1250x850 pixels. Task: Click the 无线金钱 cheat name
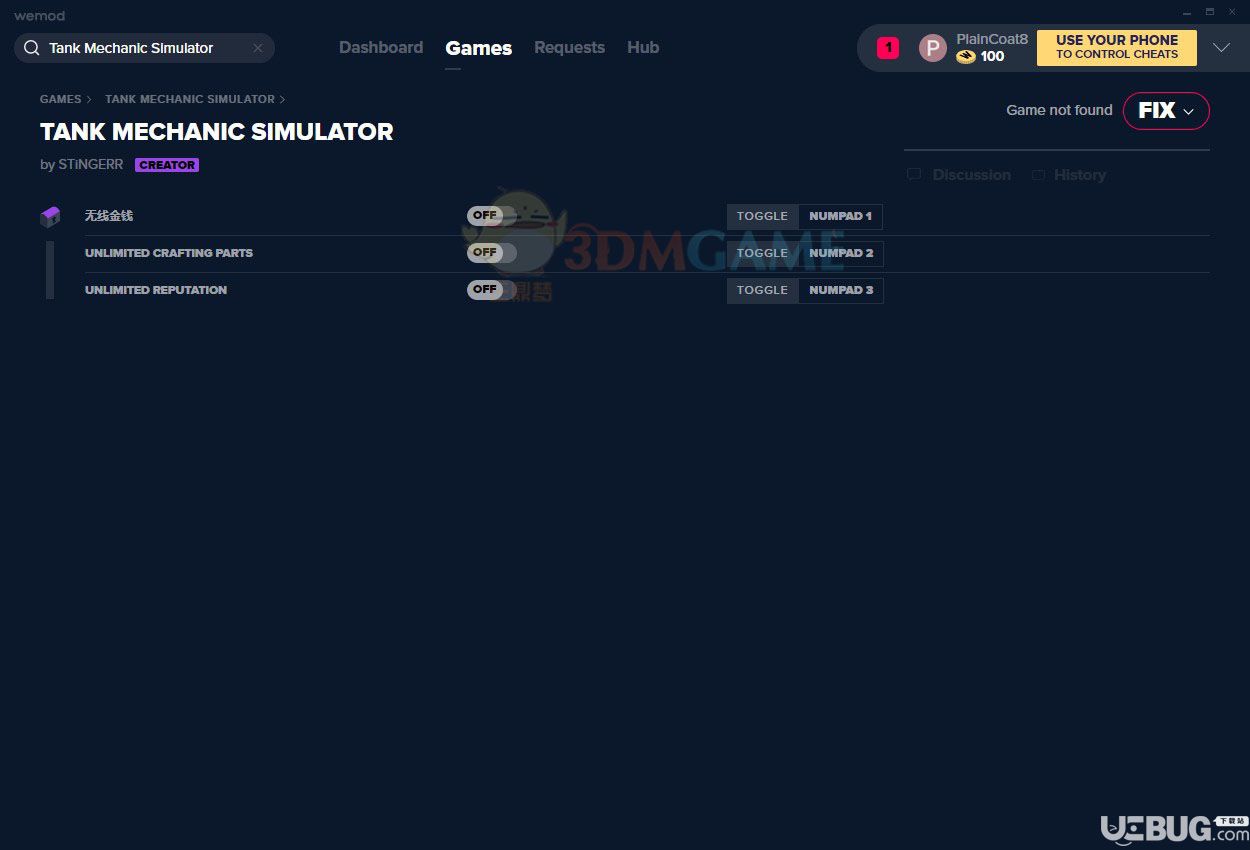[x=109, y=216]
